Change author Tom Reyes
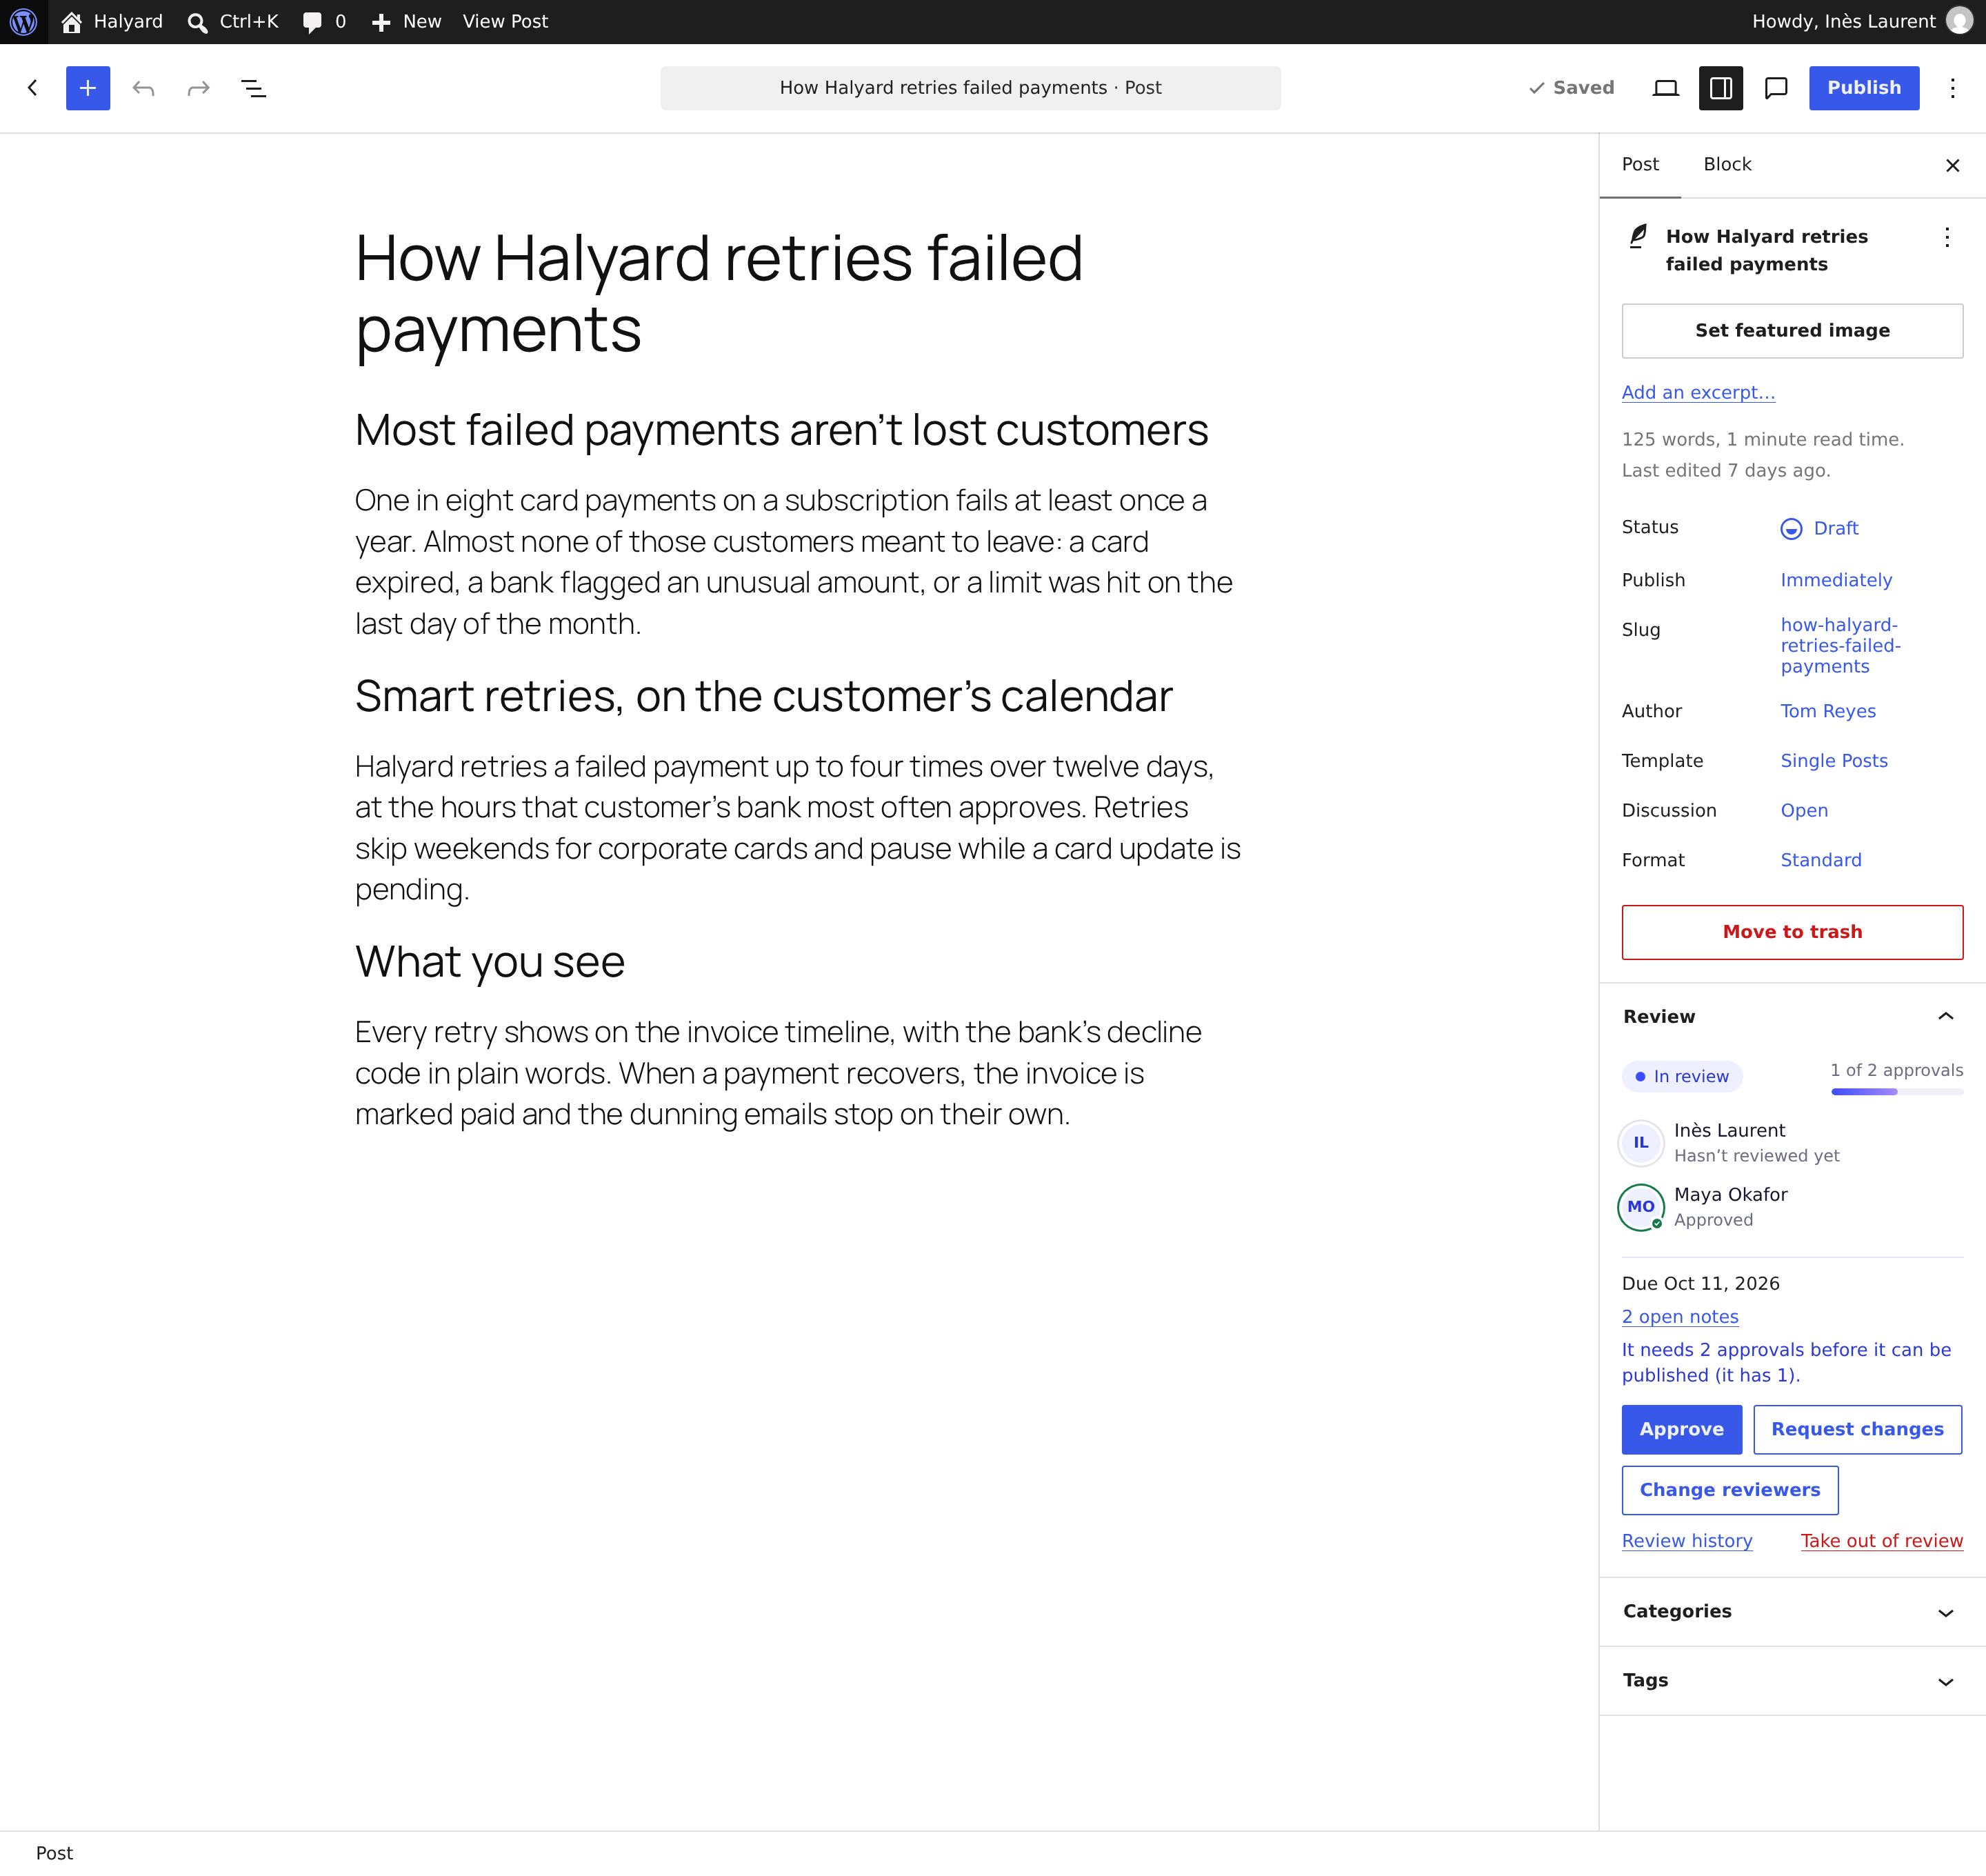The height and width of the screenshot is (1876, 1986). [1828, 711]
